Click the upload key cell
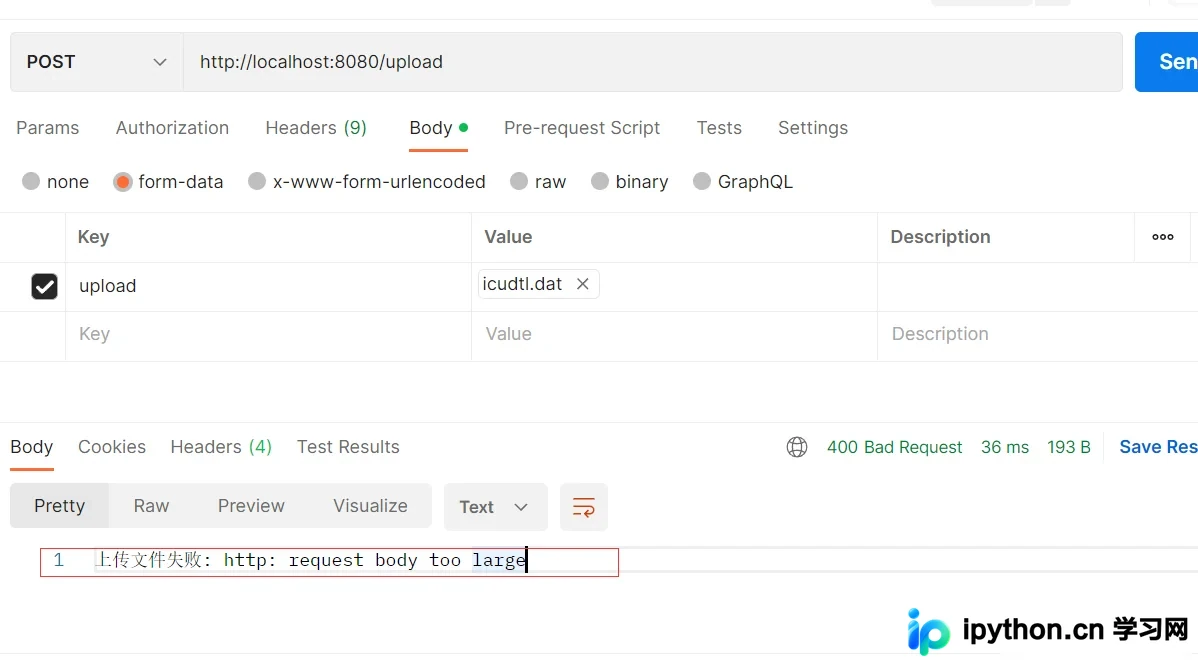 pos(268,287)
